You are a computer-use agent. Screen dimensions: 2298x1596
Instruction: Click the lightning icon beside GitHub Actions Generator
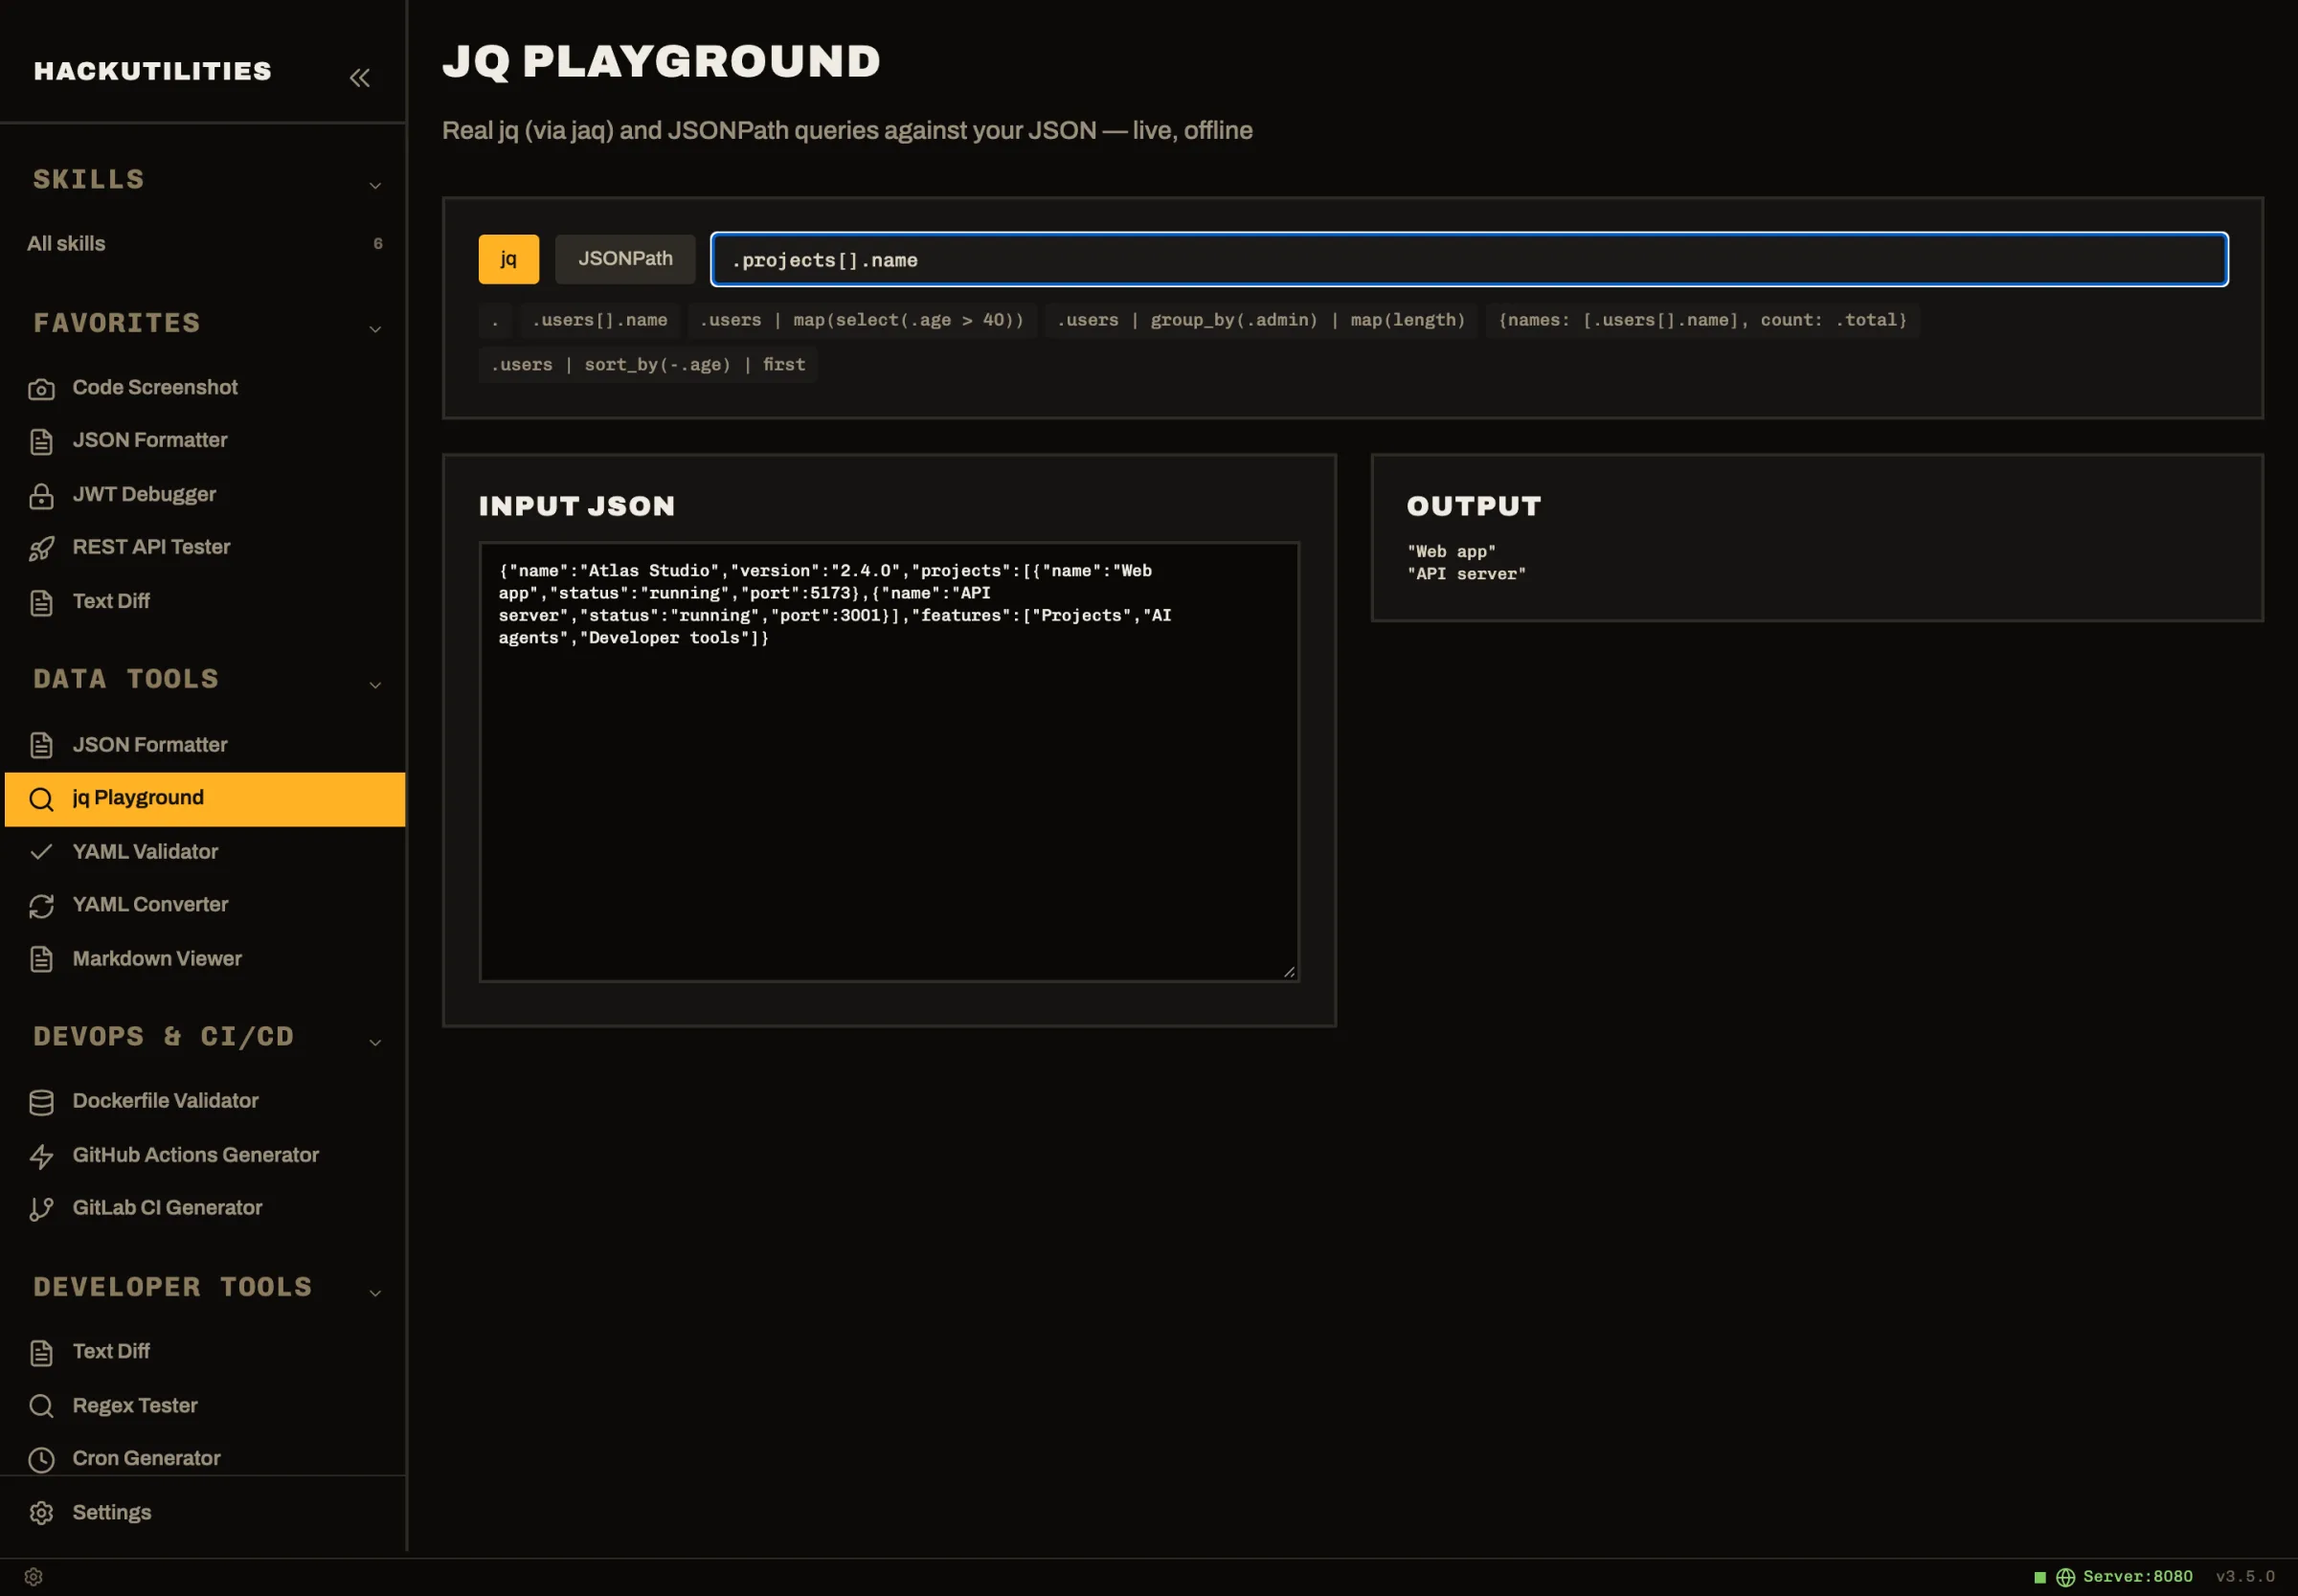coord(41,1156)
